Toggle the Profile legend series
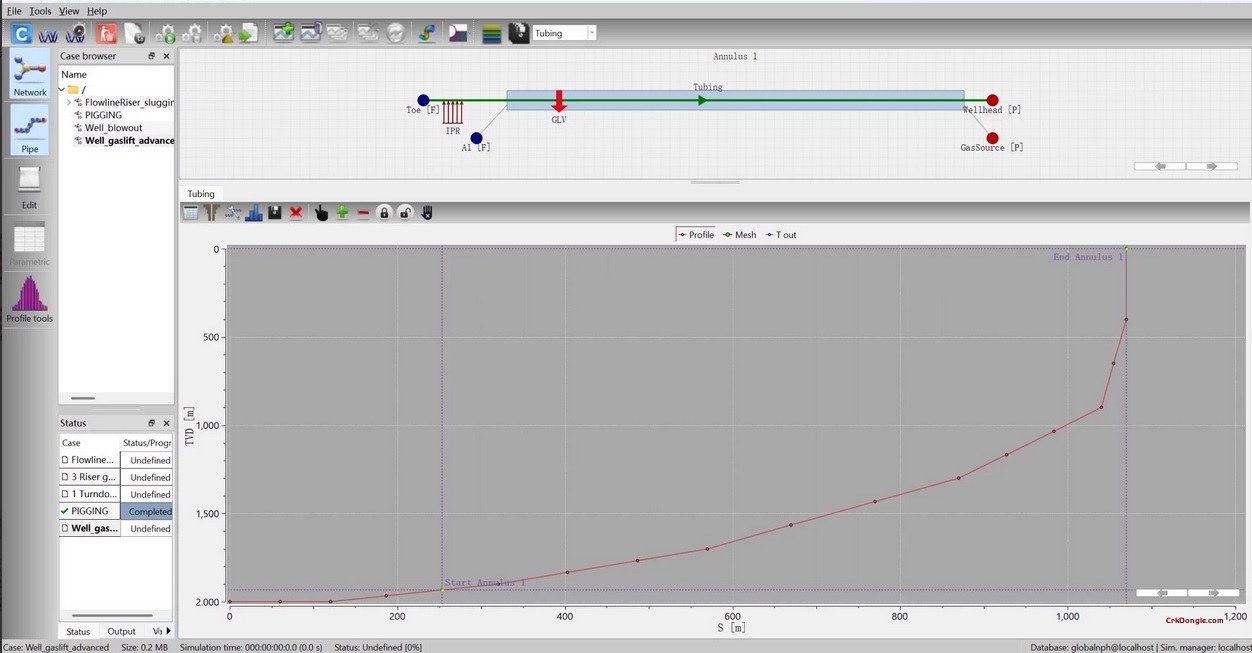 tap(696, 235)
